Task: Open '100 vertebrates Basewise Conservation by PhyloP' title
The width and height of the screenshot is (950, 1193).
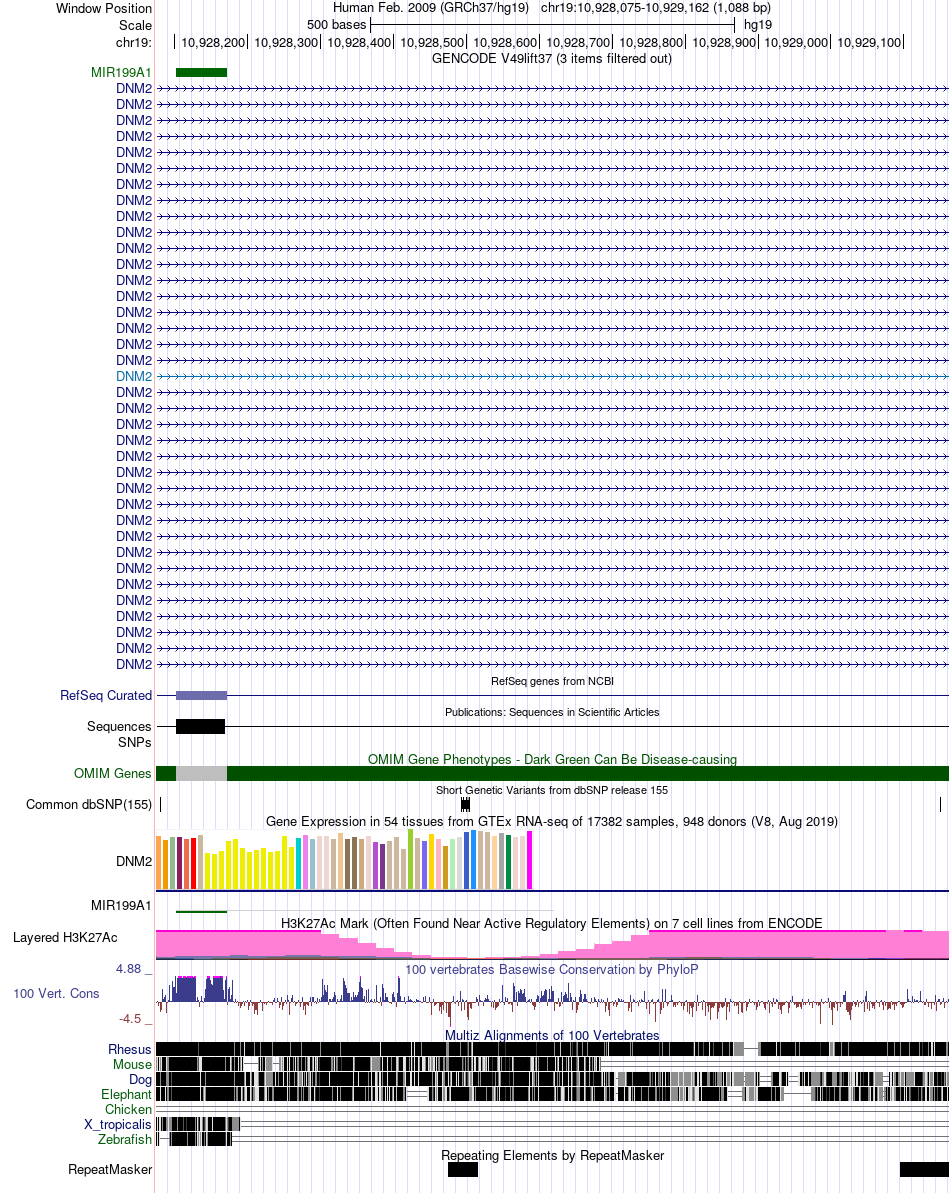Action: click(551, 969)
